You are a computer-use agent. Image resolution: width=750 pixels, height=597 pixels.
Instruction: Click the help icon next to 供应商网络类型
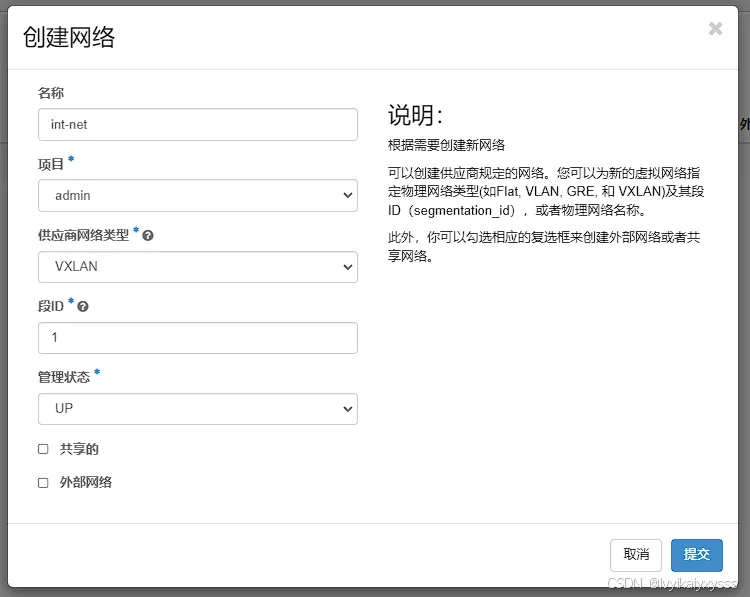pos(148,235)
